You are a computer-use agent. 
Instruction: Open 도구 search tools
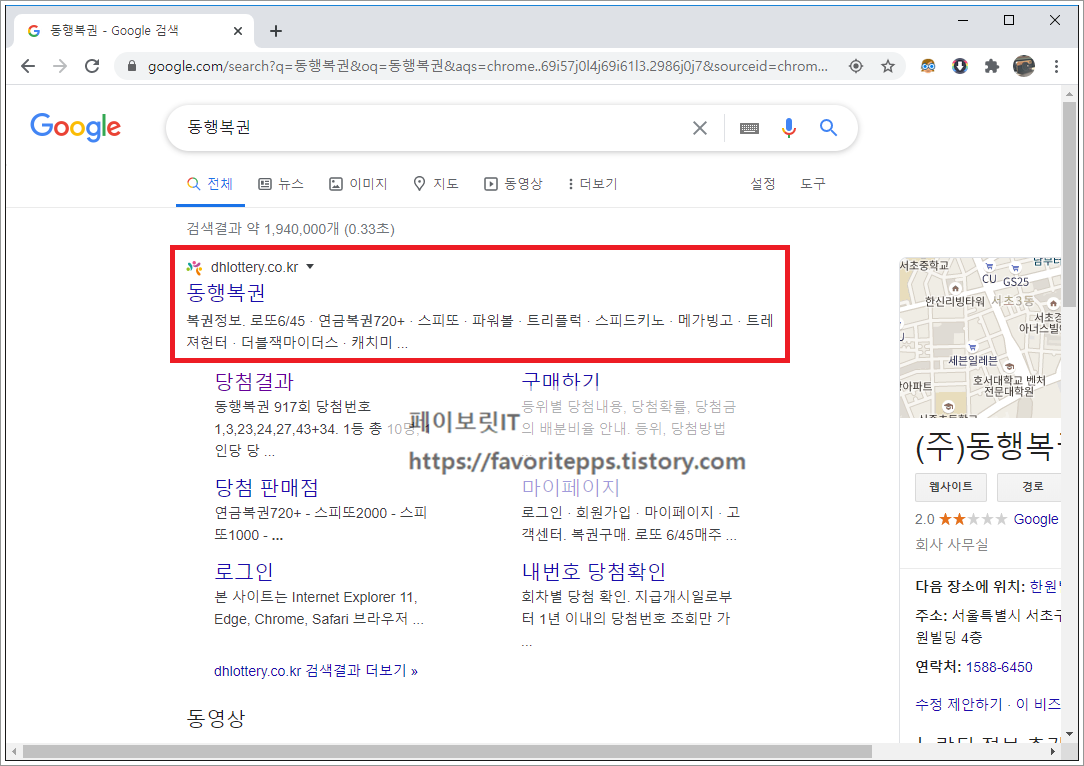point(813,184)
